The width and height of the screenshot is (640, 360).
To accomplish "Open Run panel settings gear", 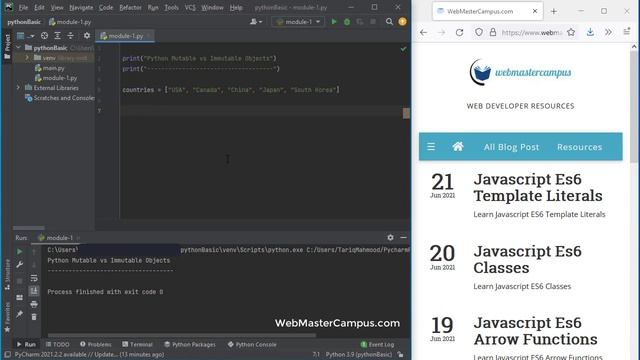I will coord(390,237).
